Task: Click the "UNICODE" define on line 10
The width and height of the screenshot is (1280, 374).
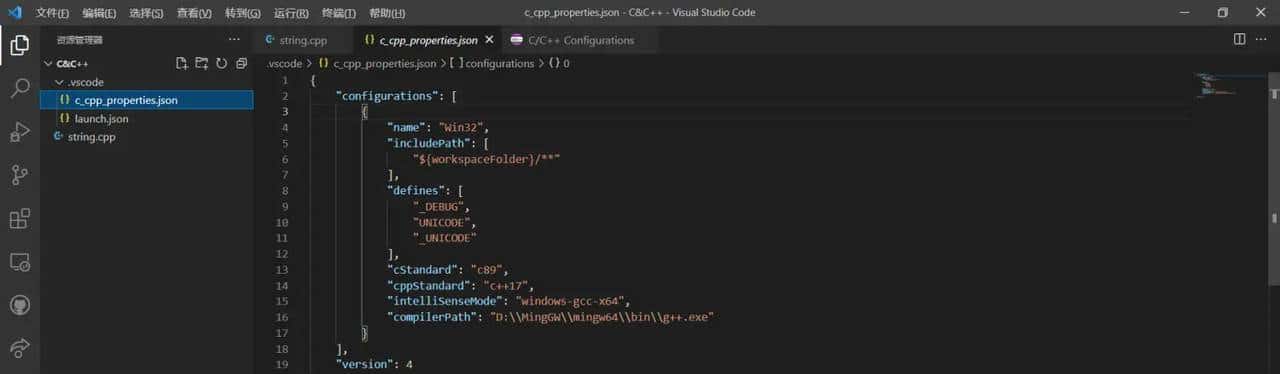Action: [x=441, y=222]
